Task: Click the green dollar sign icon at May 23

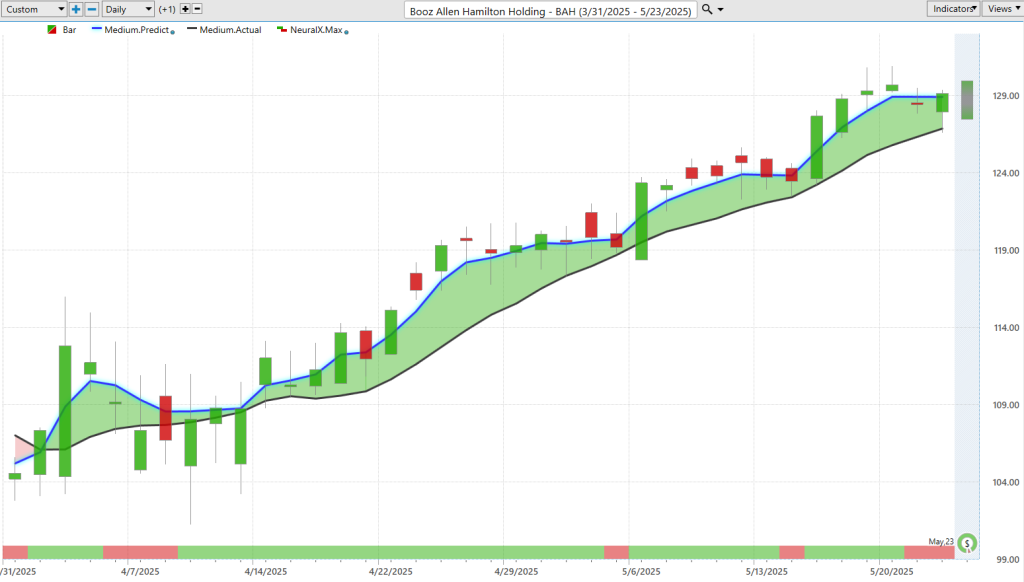Action: pyautogui.click(x=967, y=543)
